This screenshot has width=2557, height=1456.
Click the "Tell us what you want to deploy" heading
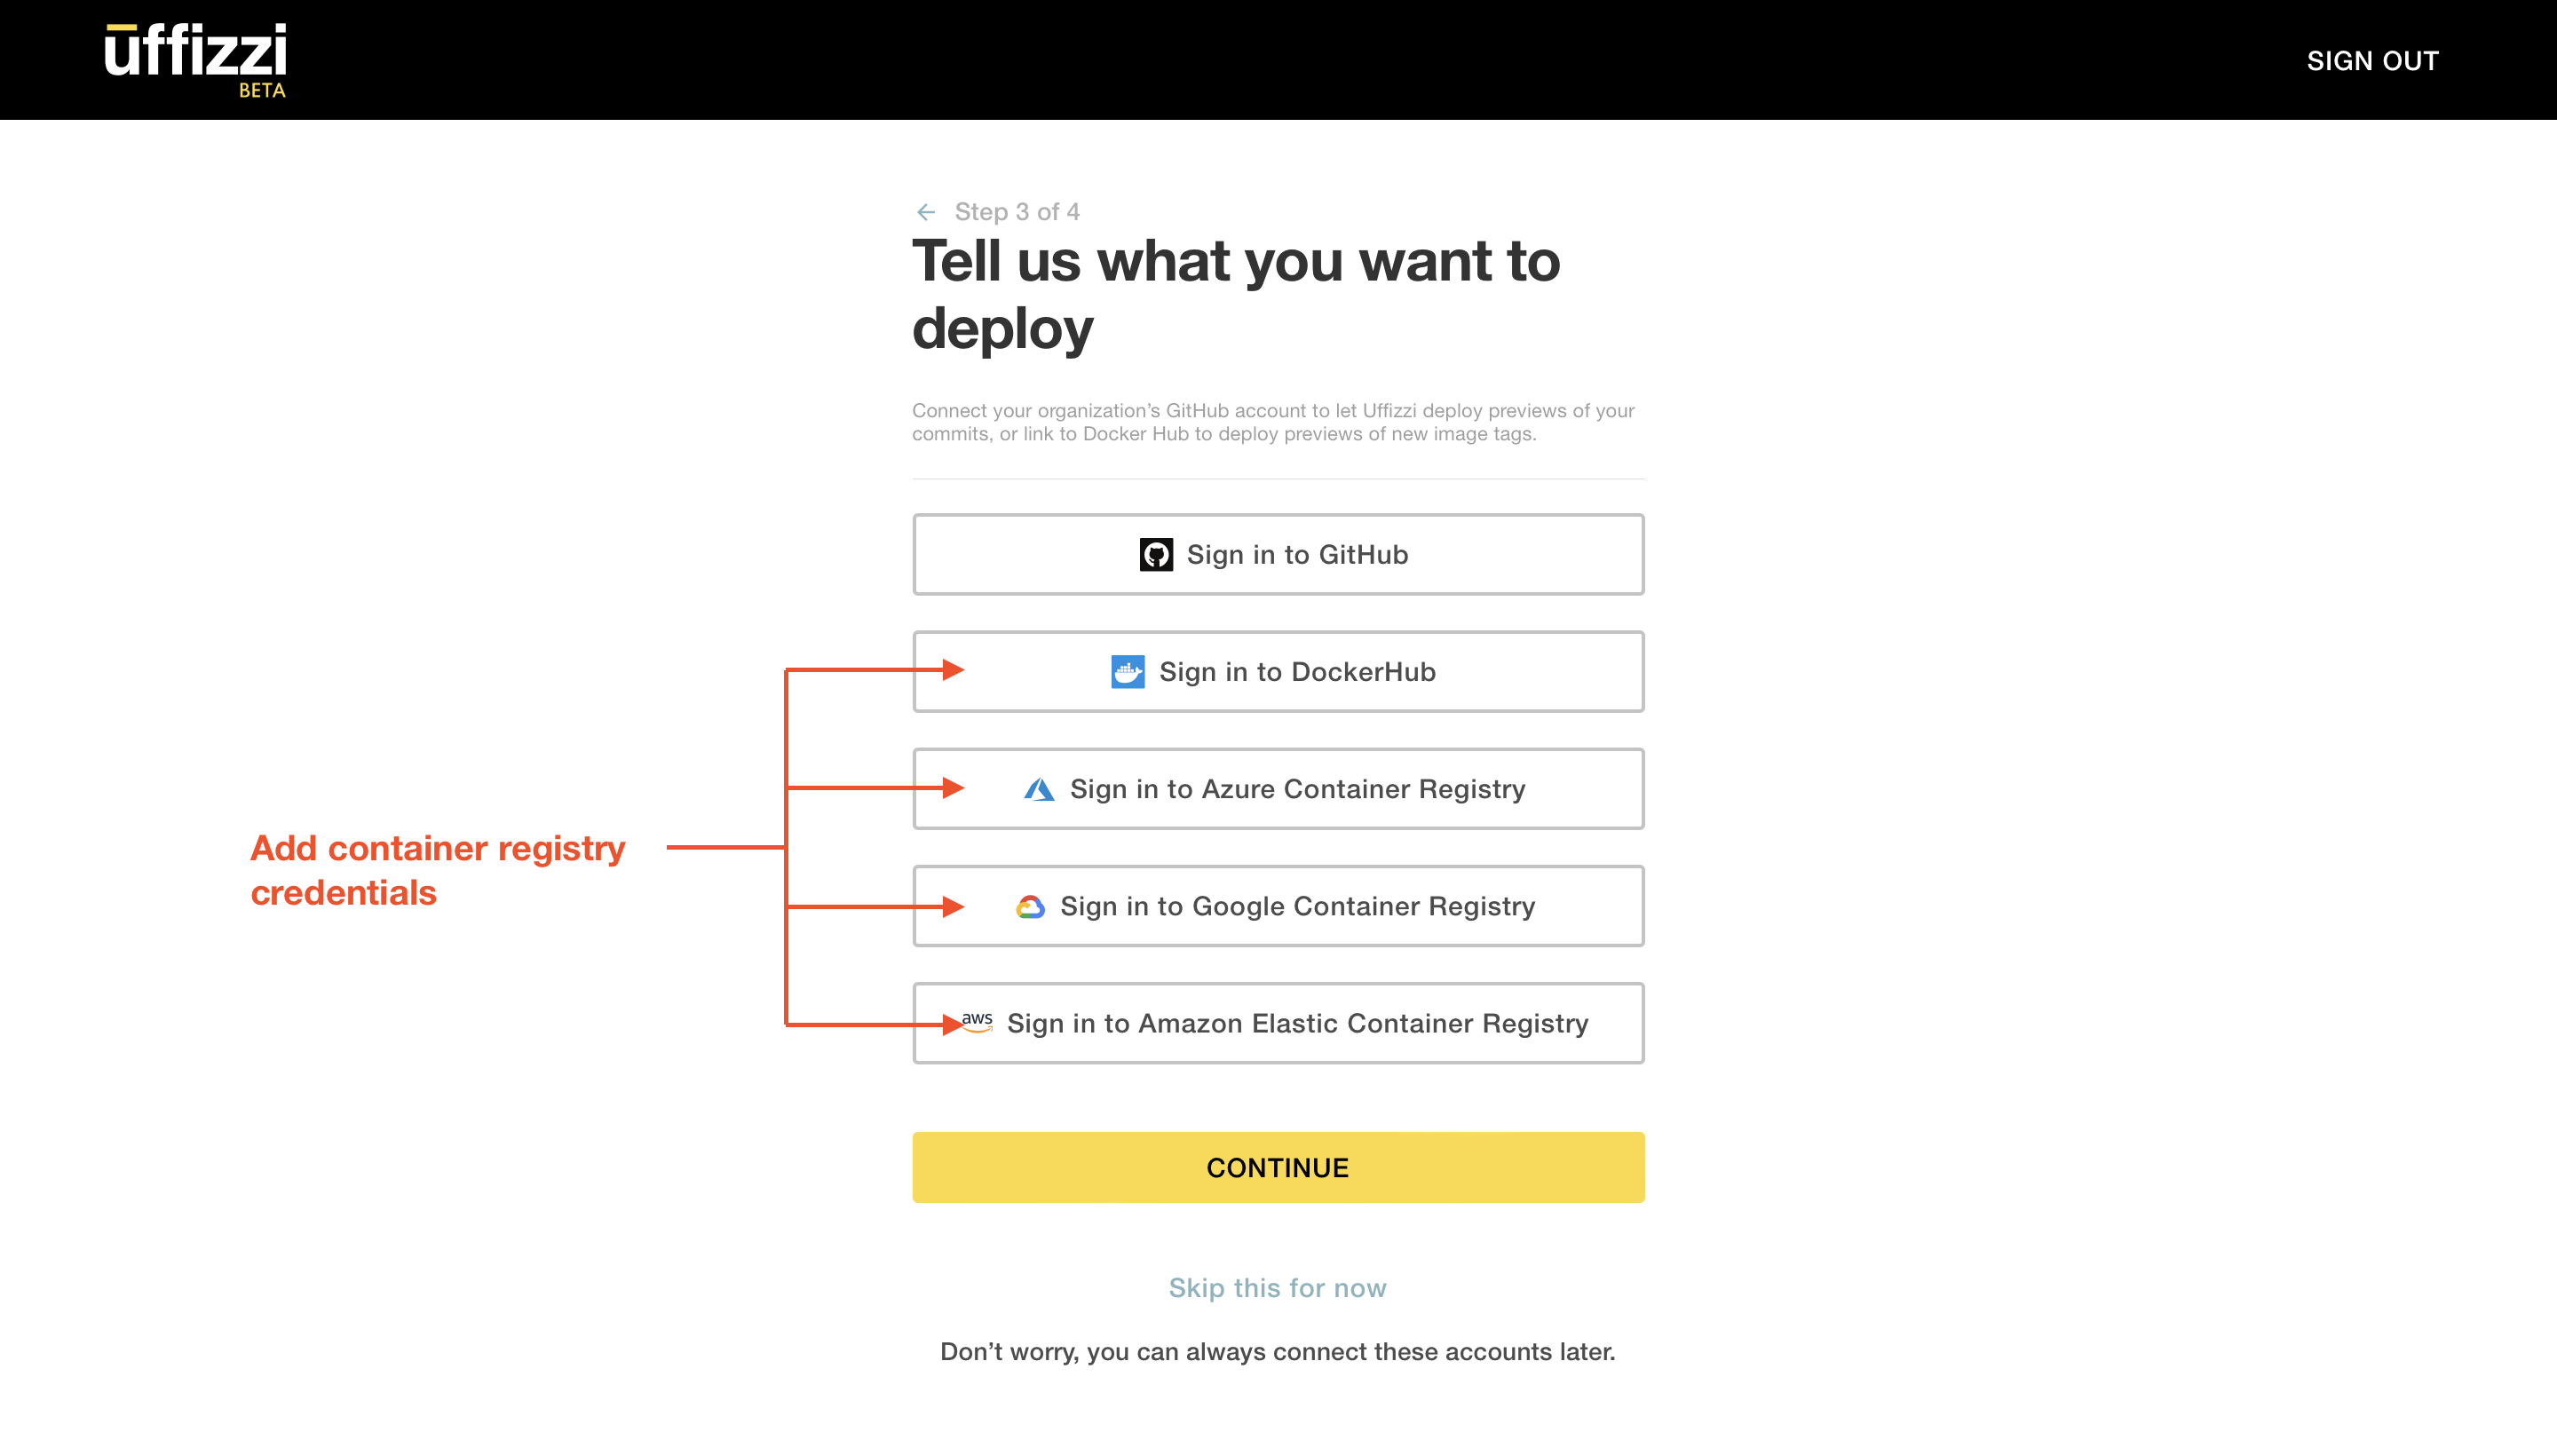[x=1235, y=294]
